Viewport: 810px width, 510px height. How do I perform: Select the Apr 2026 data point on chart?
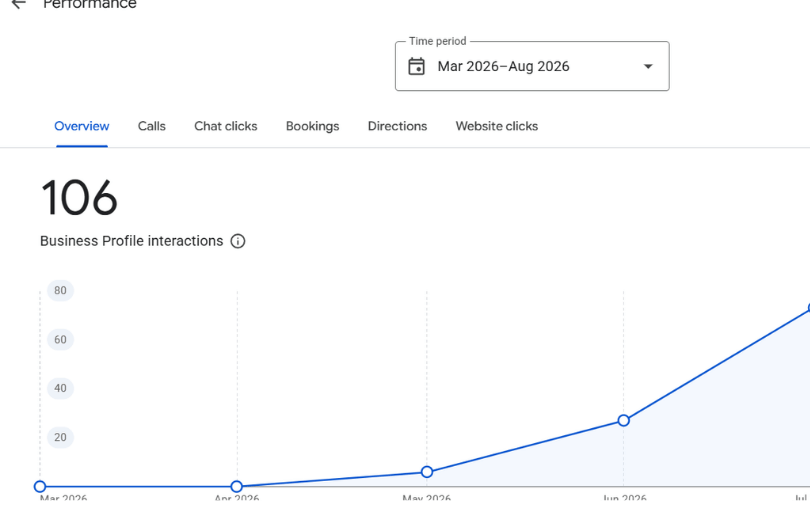237,486
